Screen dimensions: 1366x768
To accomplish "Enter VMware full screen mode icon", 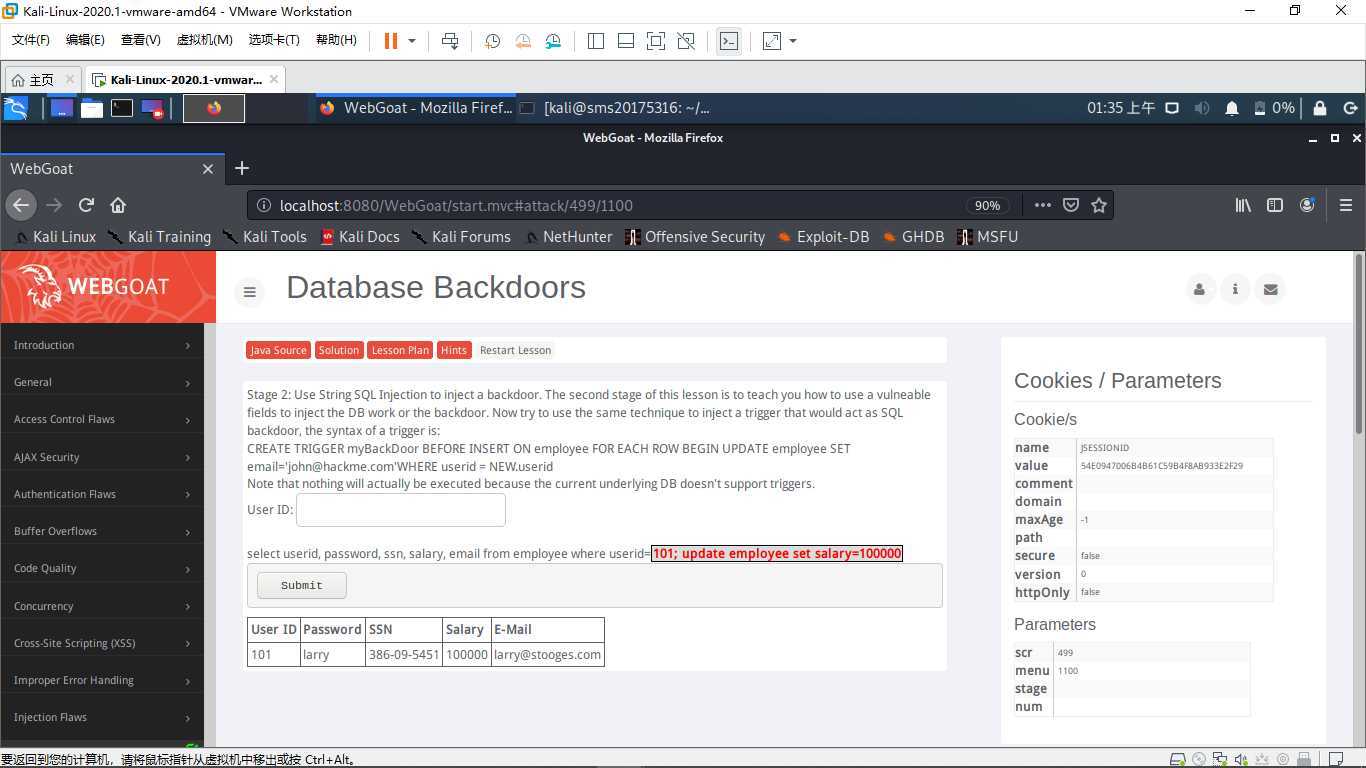I will tap(656, 41).
